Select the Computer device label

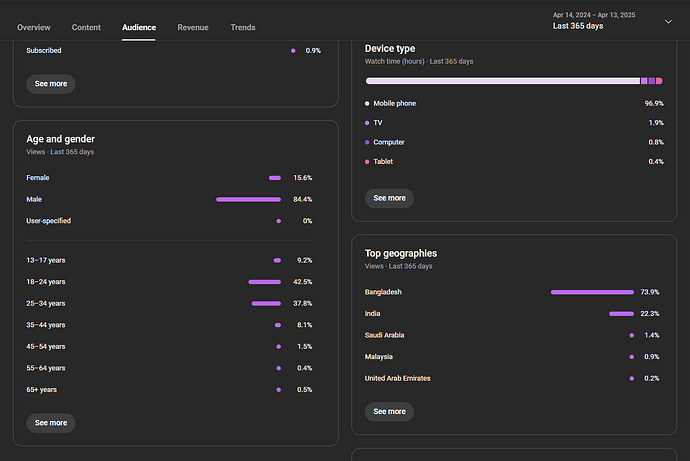point(389,142)
